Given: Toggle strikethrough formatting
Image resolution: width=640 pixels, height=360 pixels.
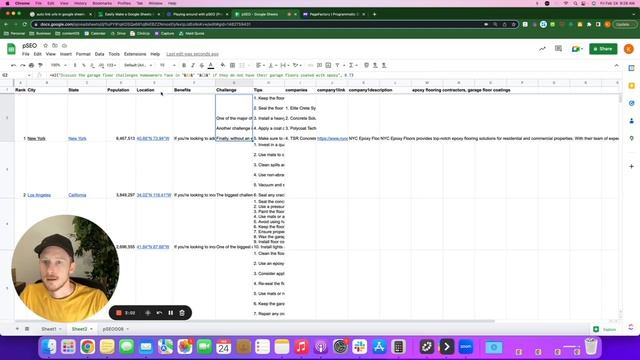Looking at the screenshot, I should tap(202, 65).
